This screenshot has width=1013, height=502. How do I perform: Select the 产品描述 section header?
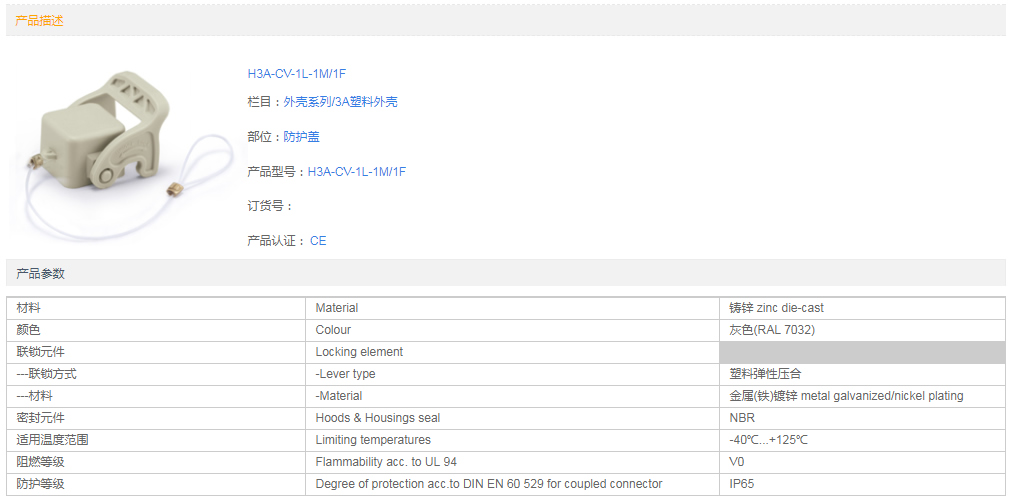(x=40, y=20)
